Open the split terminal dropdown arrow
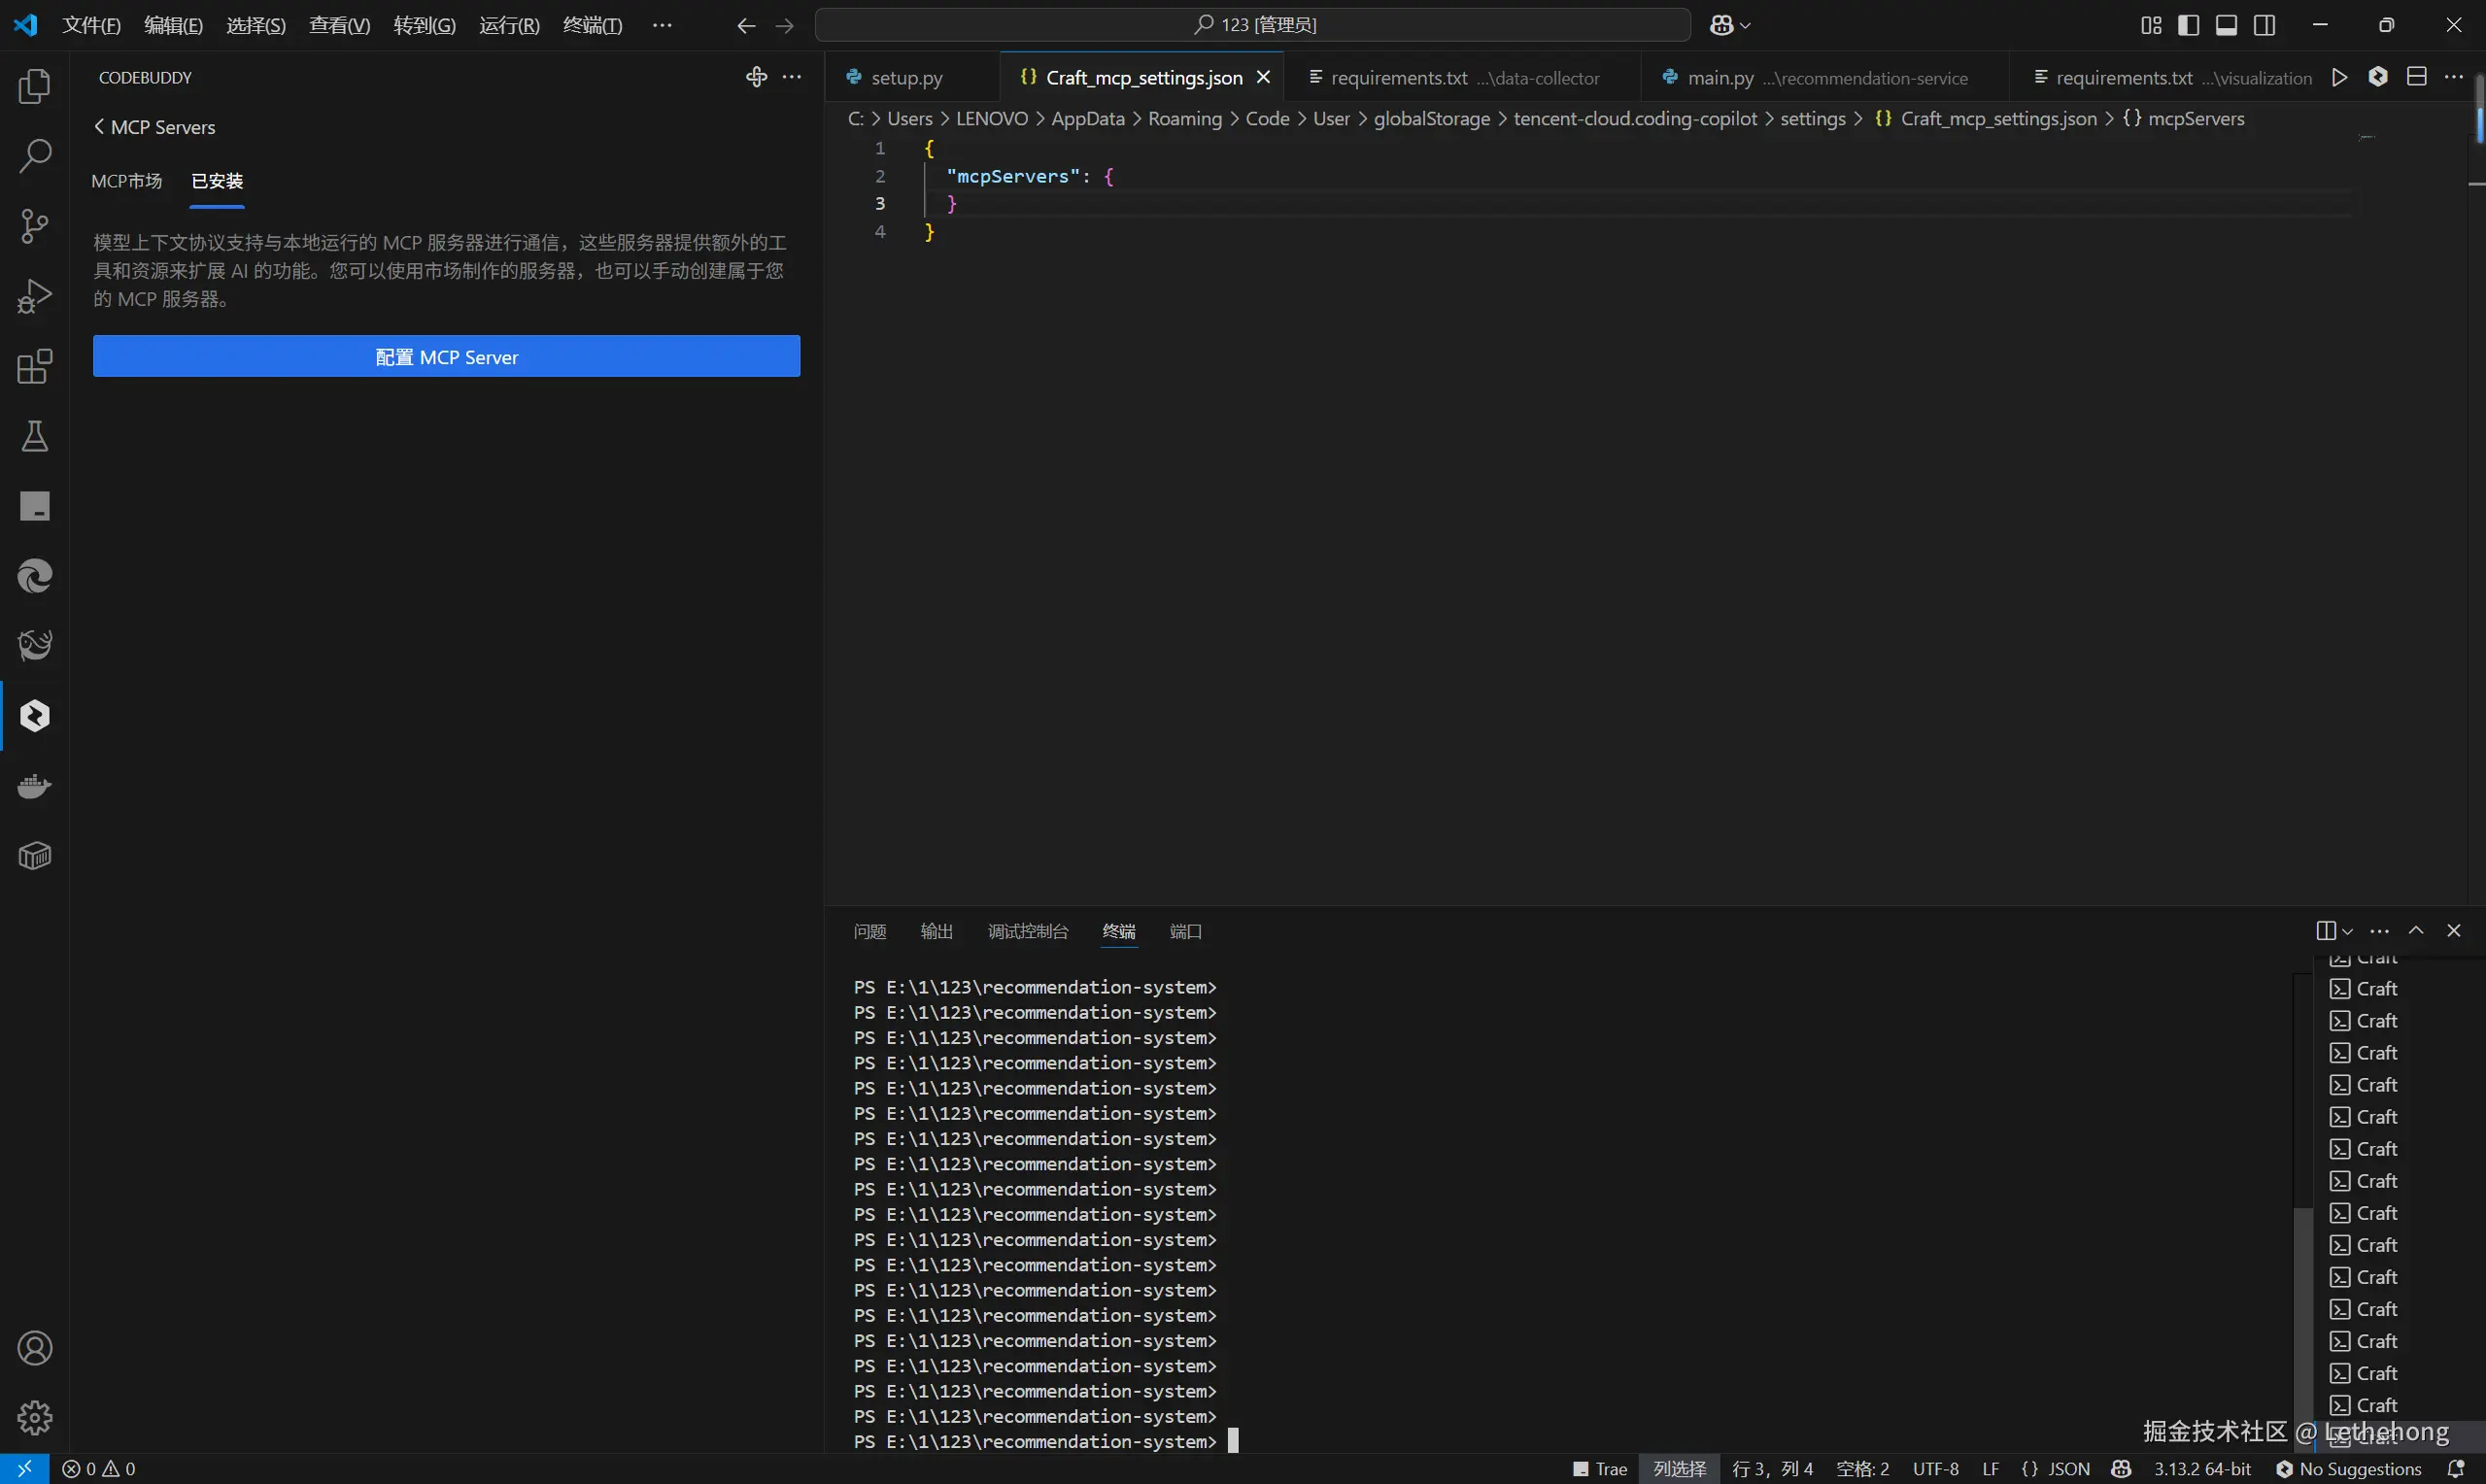Image resolution: width=2486 pixels, height=1484 pixels. tap(2348, 931)
